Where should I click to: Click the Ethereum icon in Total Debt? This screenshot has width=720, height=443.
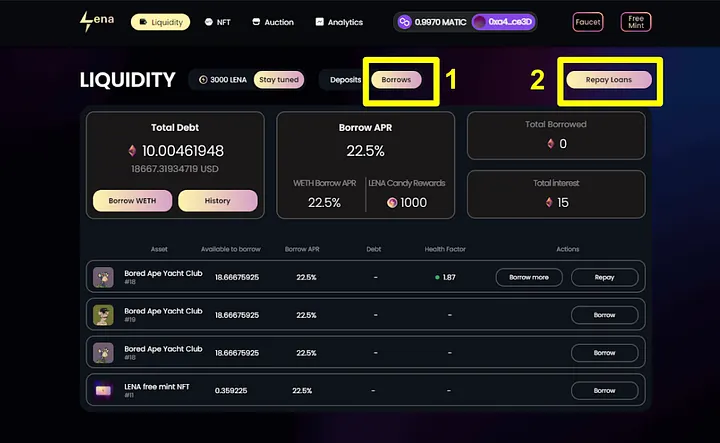(132, 151)
